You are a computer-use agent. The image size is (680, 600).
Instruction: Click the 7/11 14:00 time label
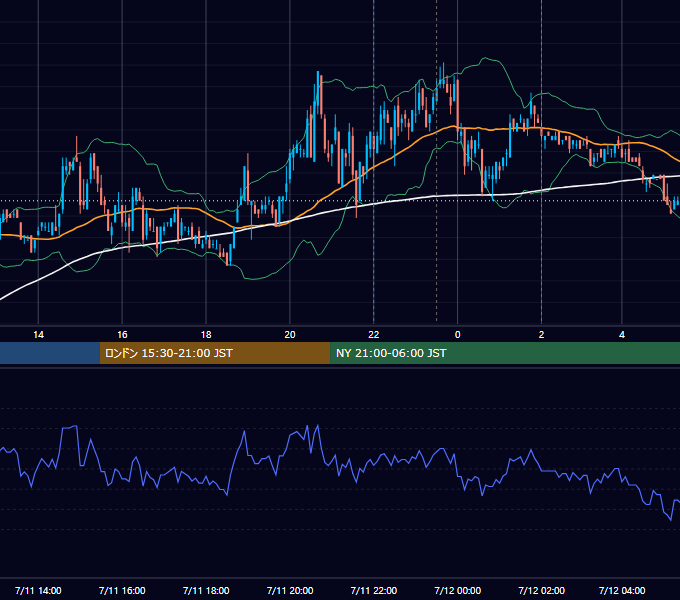pyautogui.click(x=38, y=590)
